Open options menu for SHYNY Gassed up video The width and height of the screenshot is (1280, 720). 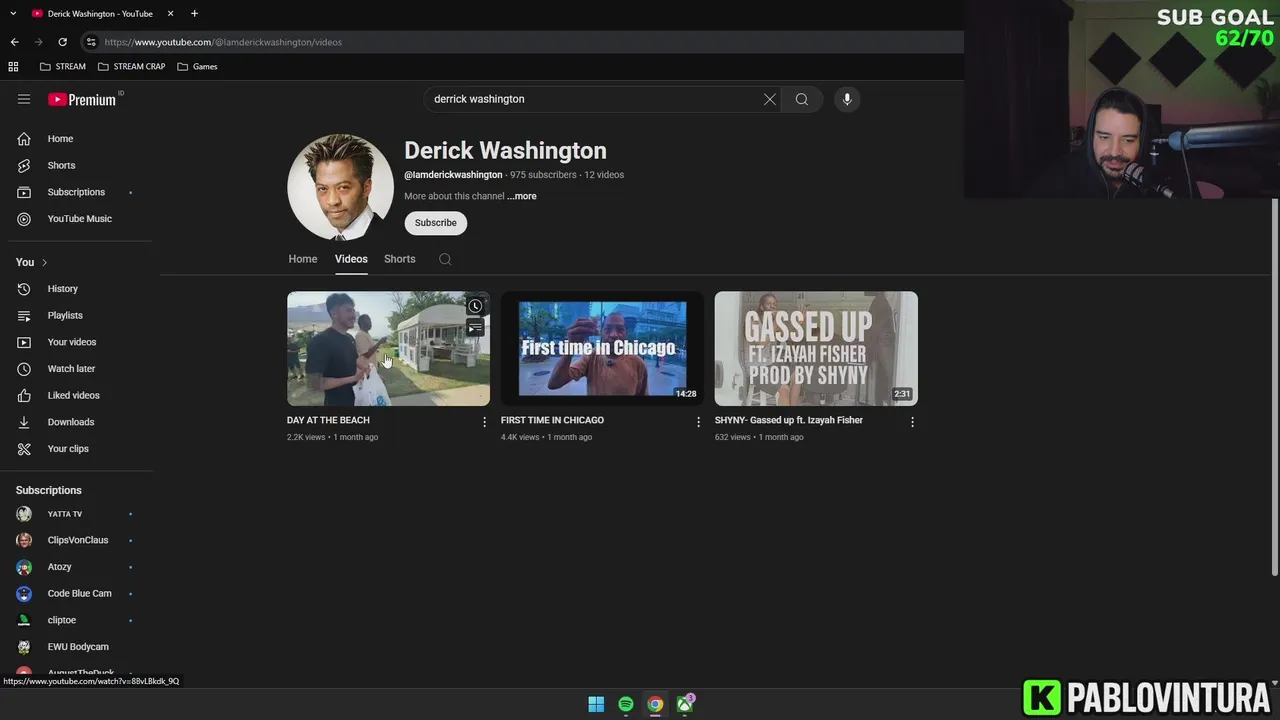(912, 422)
